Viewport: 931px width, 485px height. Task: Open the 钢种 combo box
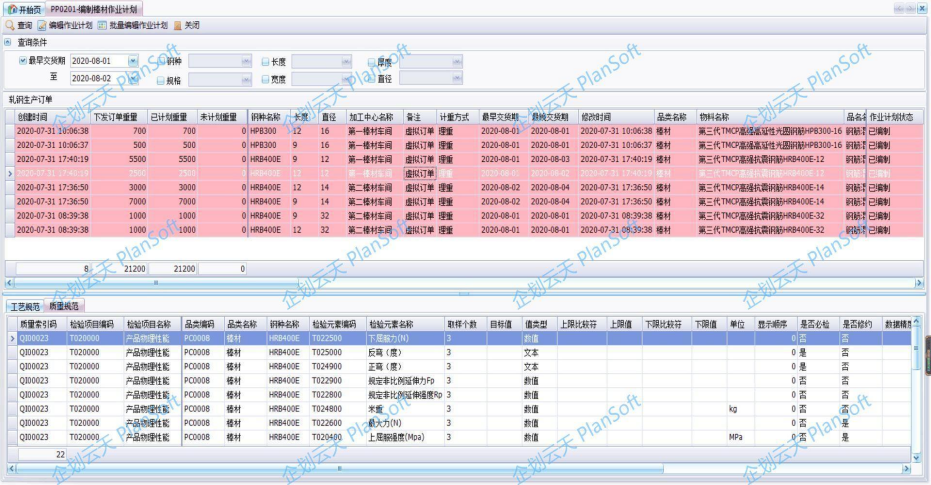(x=246, y=61)
